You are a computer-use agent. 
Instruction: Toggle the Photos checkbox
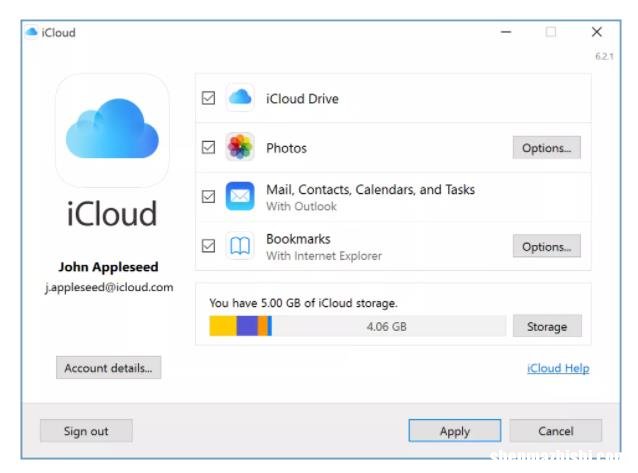click(208, 147)
